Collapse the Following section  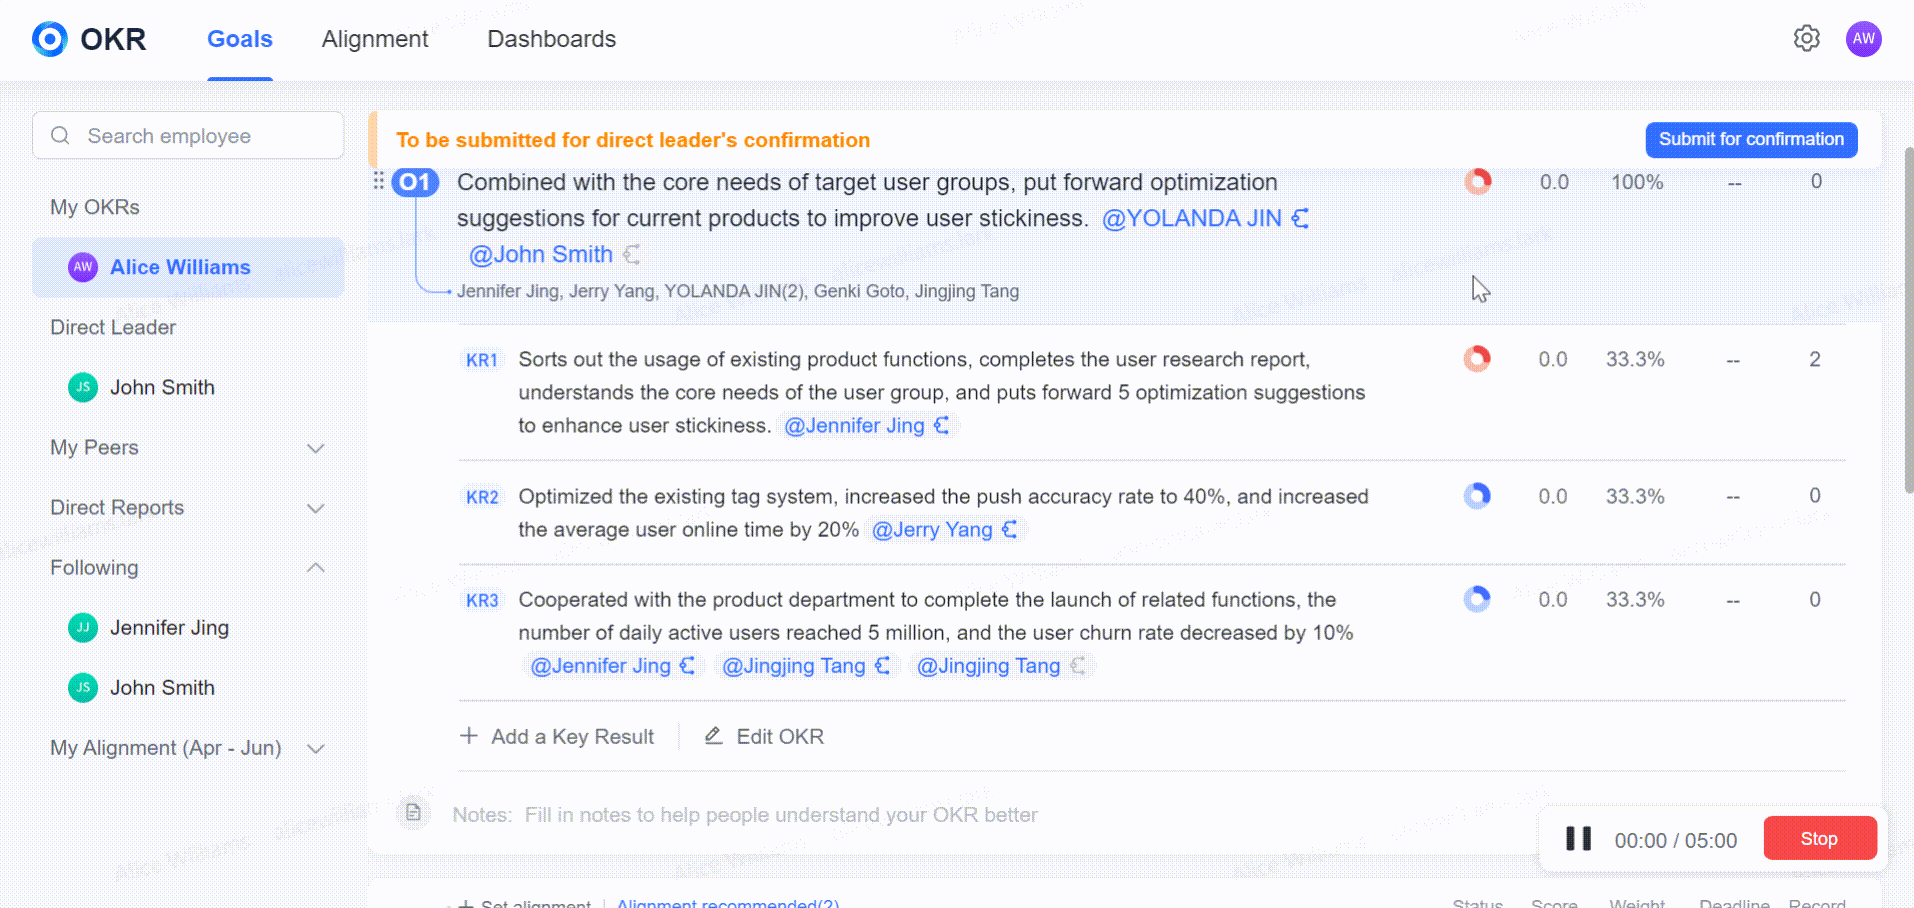(x=316, y=568)
